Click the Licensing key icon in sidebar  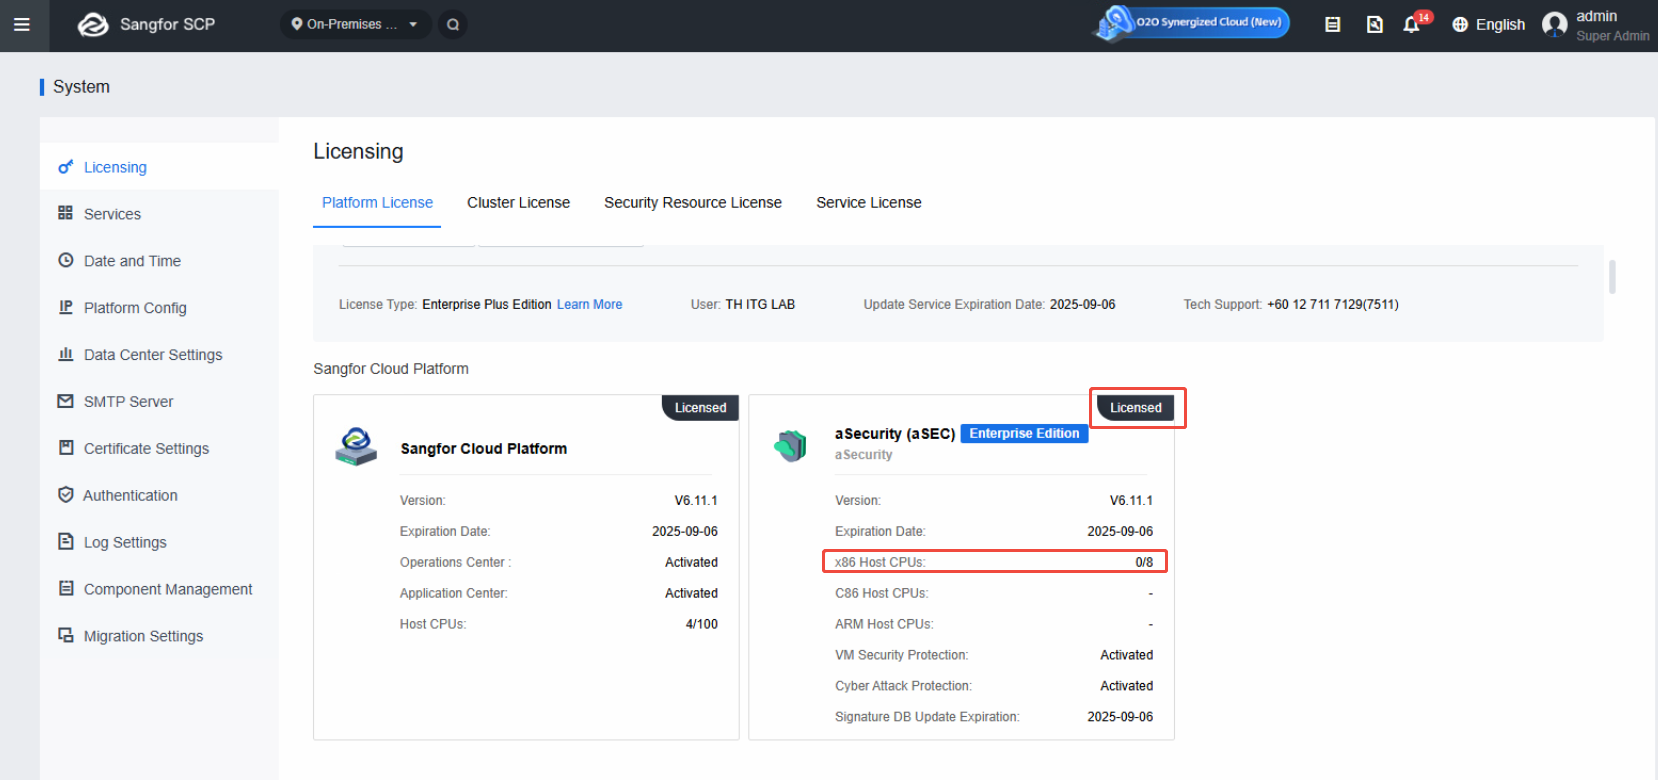tap(66, 167)
